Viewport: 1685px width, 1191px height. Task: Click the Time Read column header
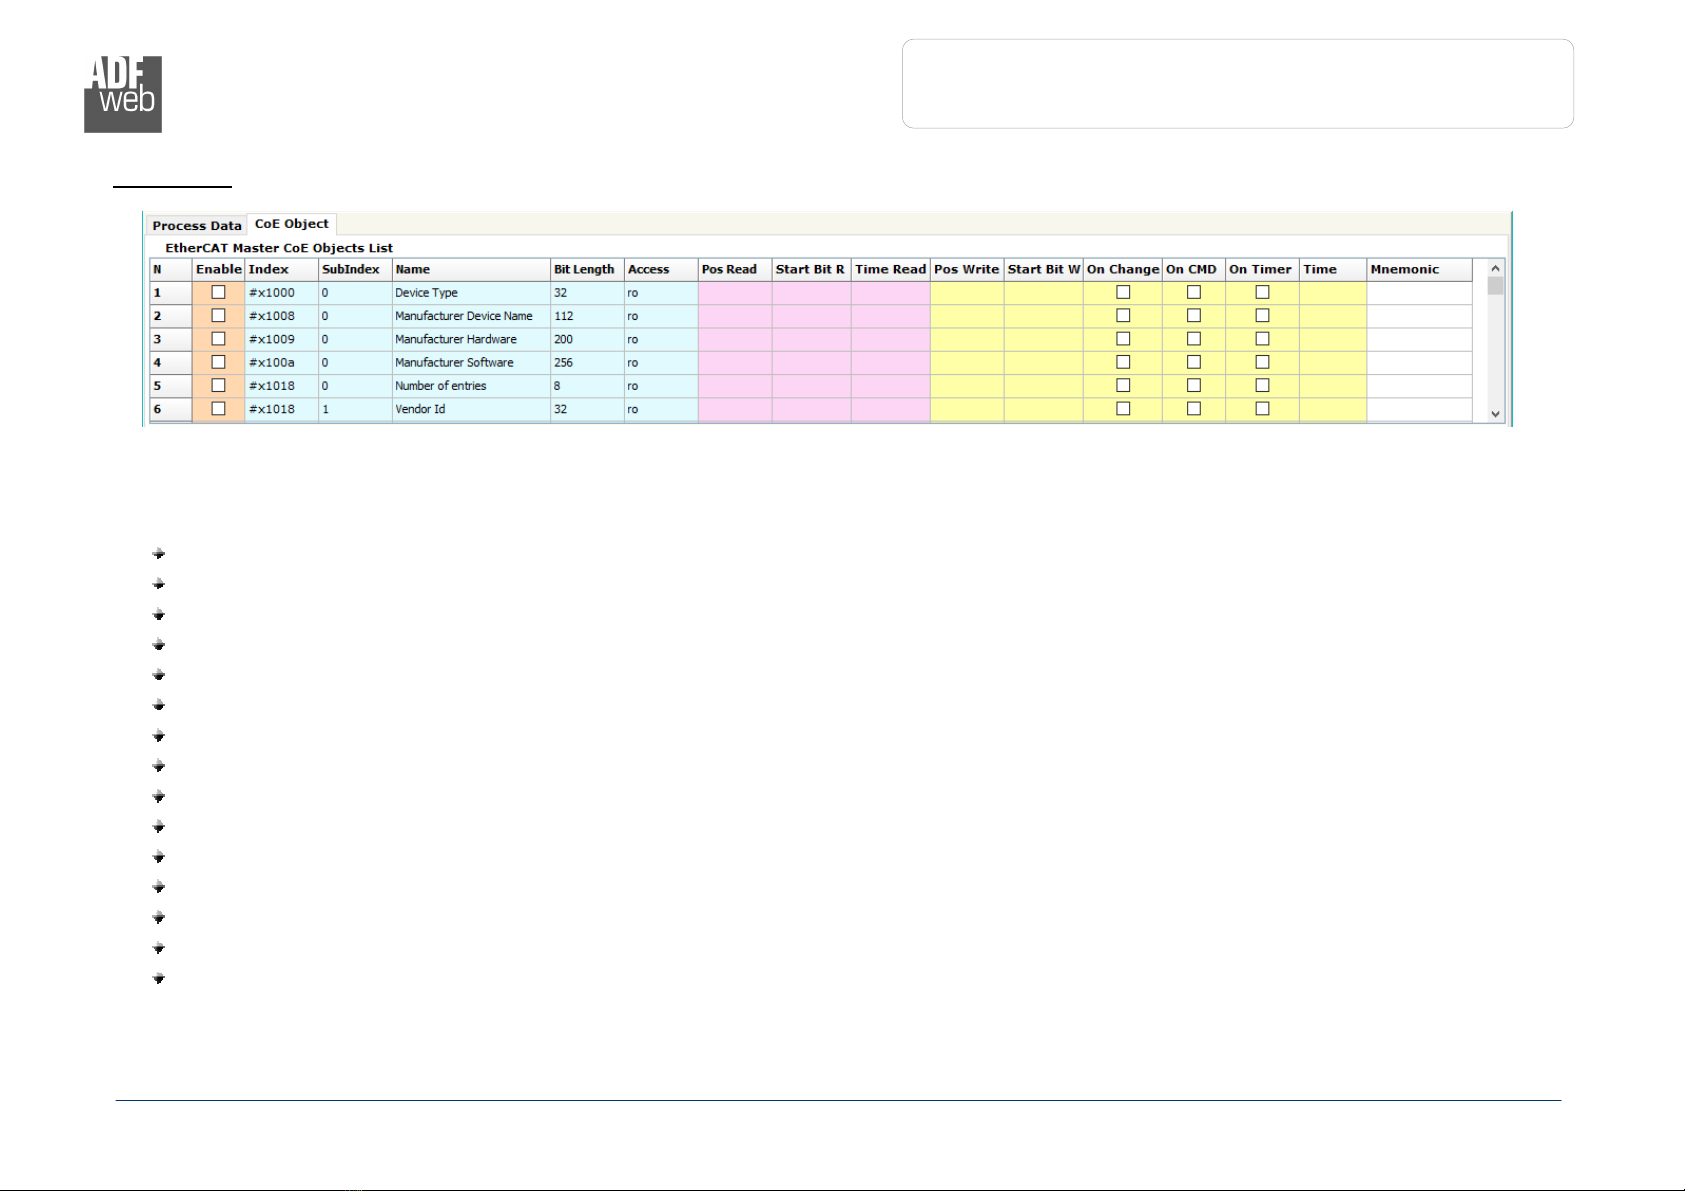(x=891, y=270)
